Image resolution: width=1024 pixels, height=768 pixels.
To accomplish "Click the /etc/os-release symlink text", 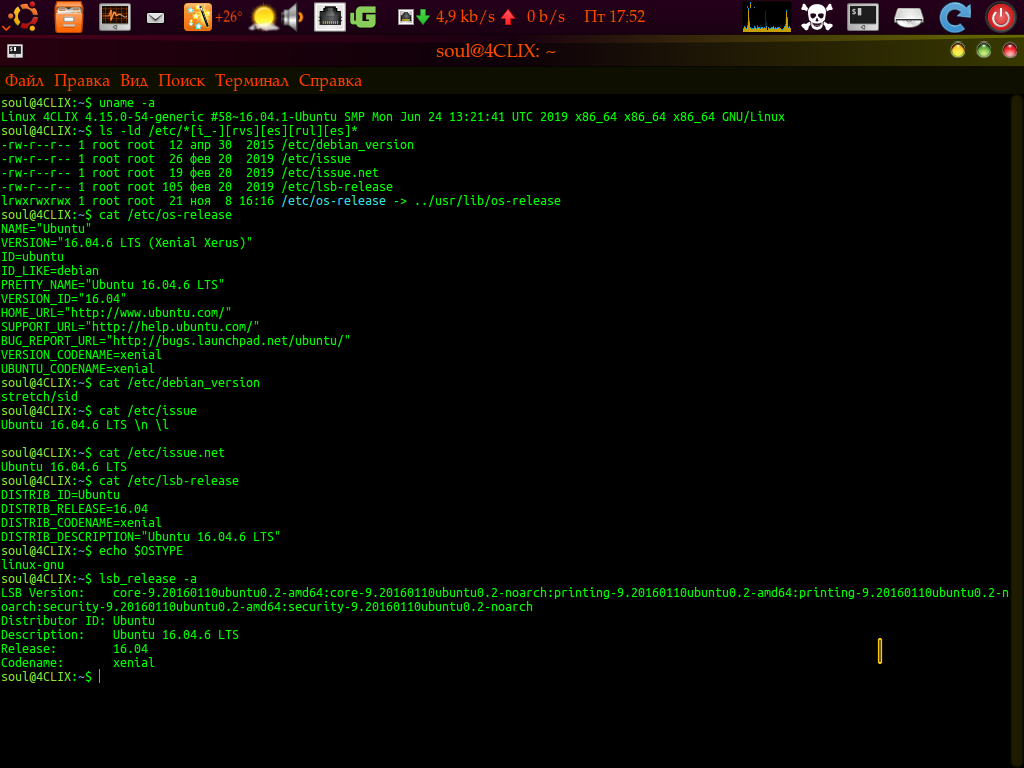I will point(333,201).
